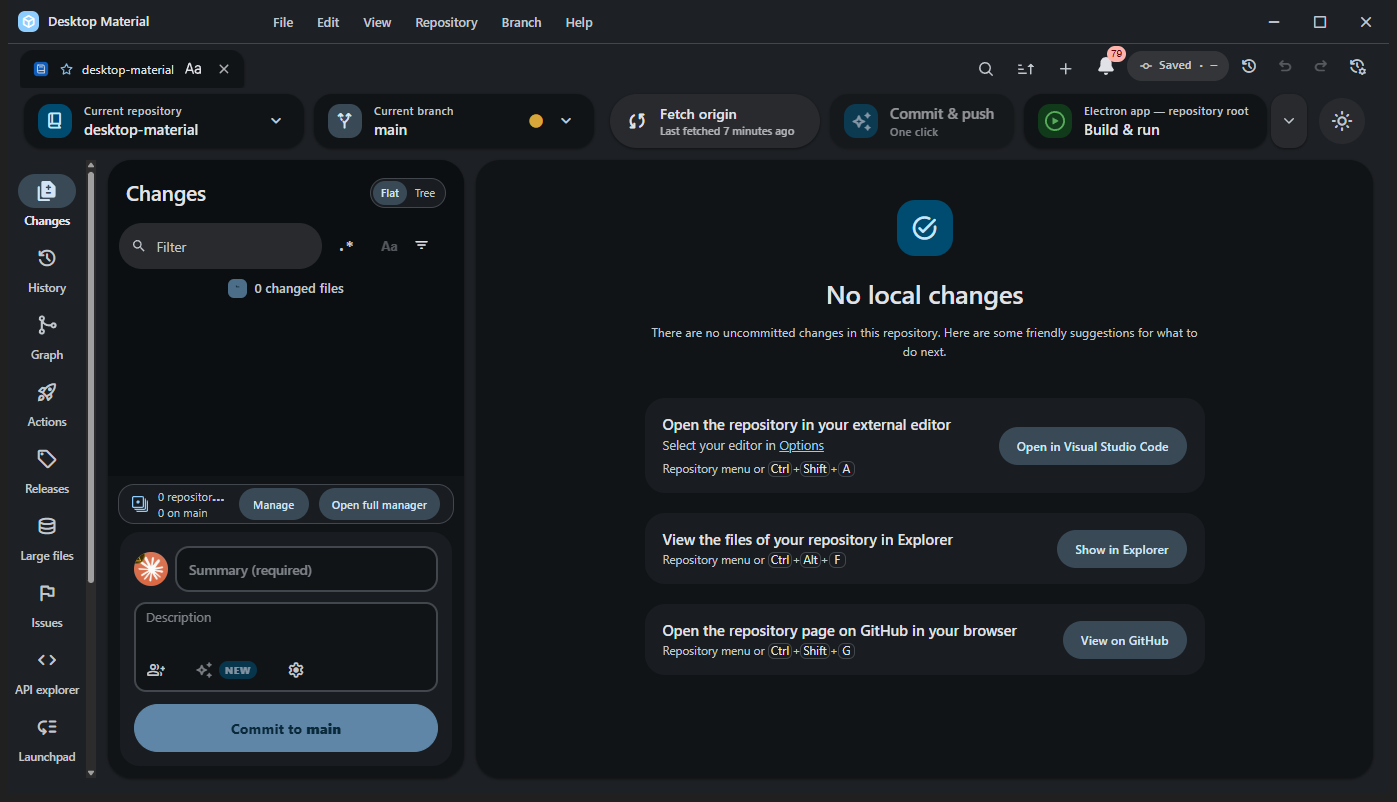Expand the Current repository dropdown
The image size is (1397, 802).
coord(164,121)
